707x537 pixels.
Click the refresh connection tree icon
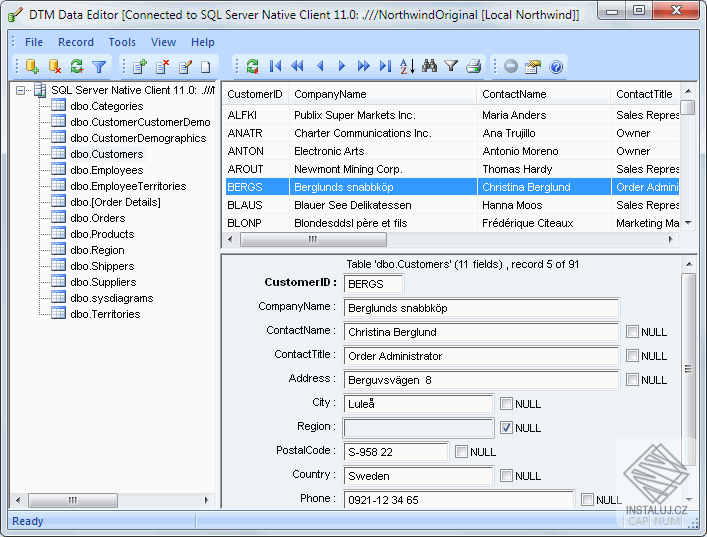click(77, 67)
